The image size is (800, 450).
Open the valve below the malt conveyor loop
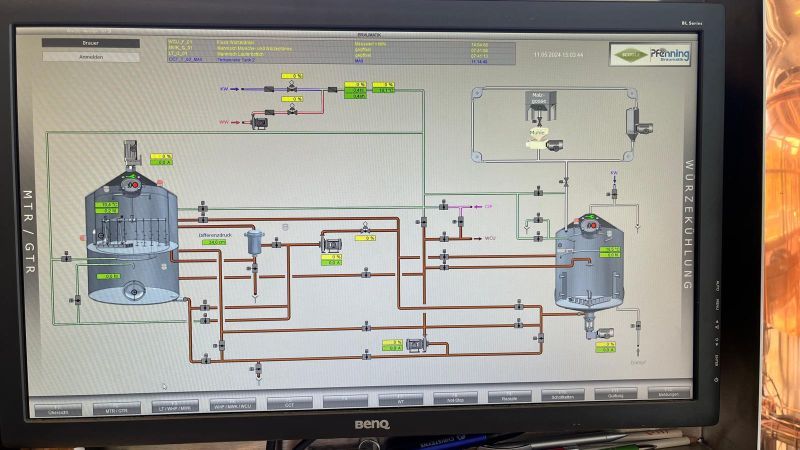[565, 181]
